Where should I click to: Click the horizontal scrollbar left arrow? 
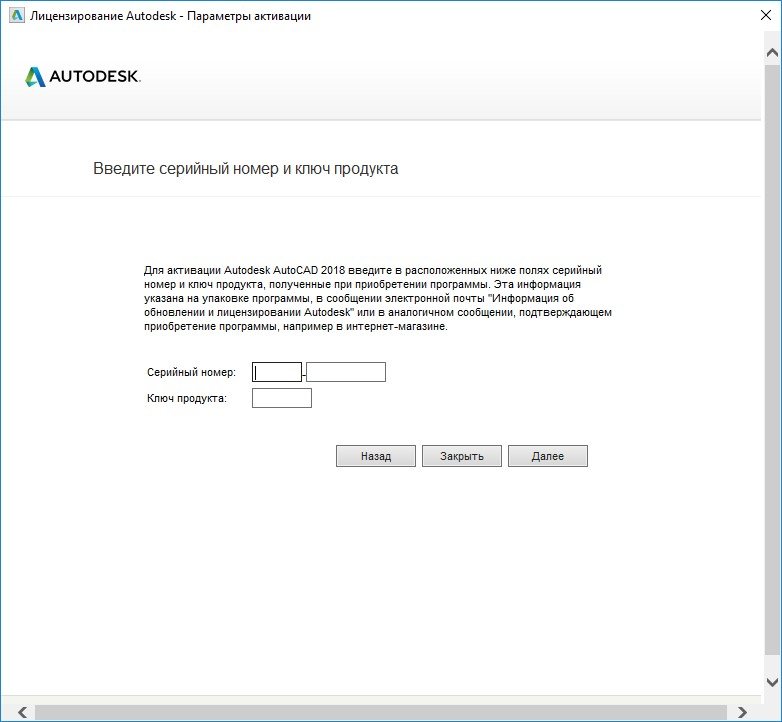point(20,711)
